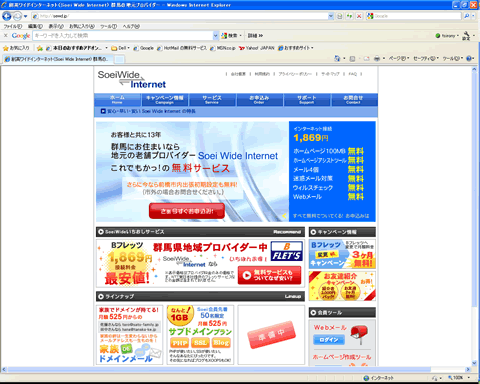This screenshot has width=480, height=384.
Task: Refresh the page with the green arrows icon
Action: 349,16
